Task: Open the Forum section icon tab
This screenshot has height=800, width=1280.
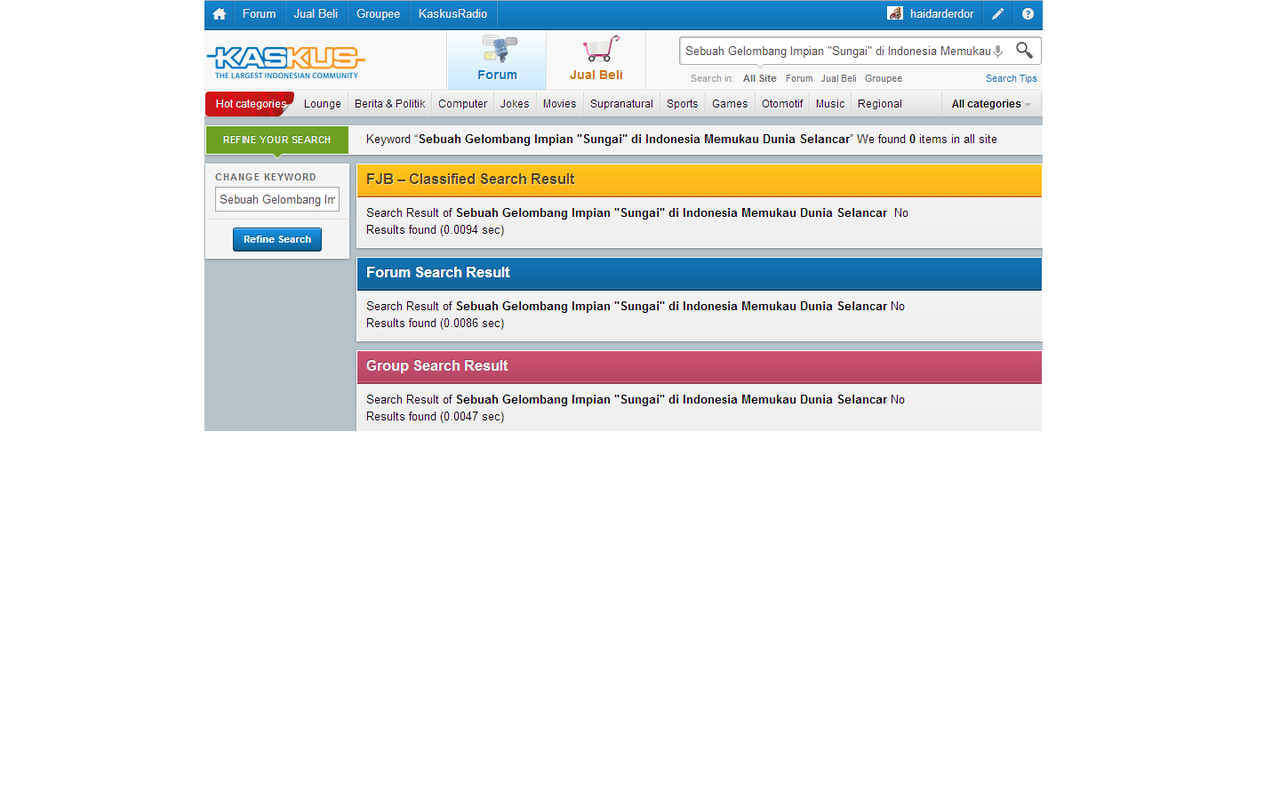Action: pyautogui.click(x=497, y=59)
